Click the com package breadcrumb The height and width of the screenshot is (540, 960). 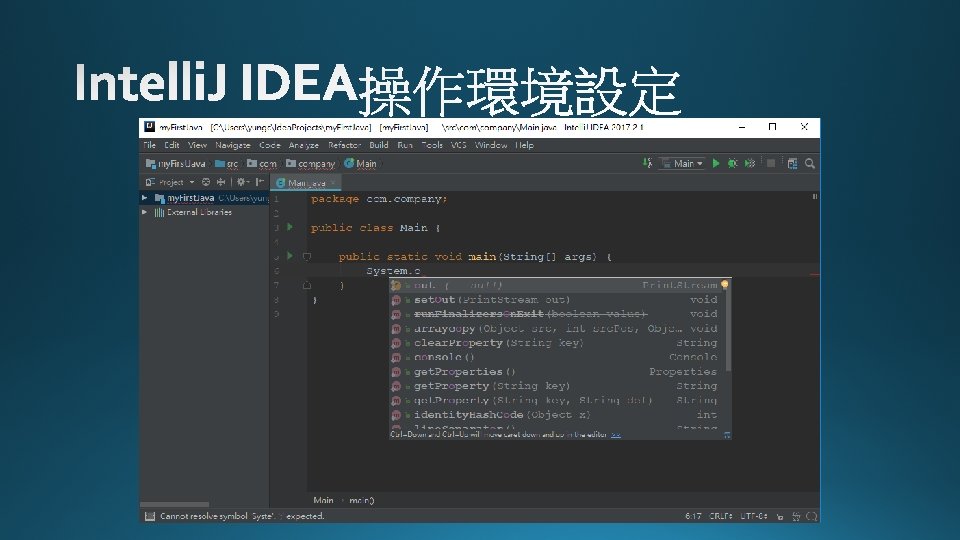click(262, 163)
